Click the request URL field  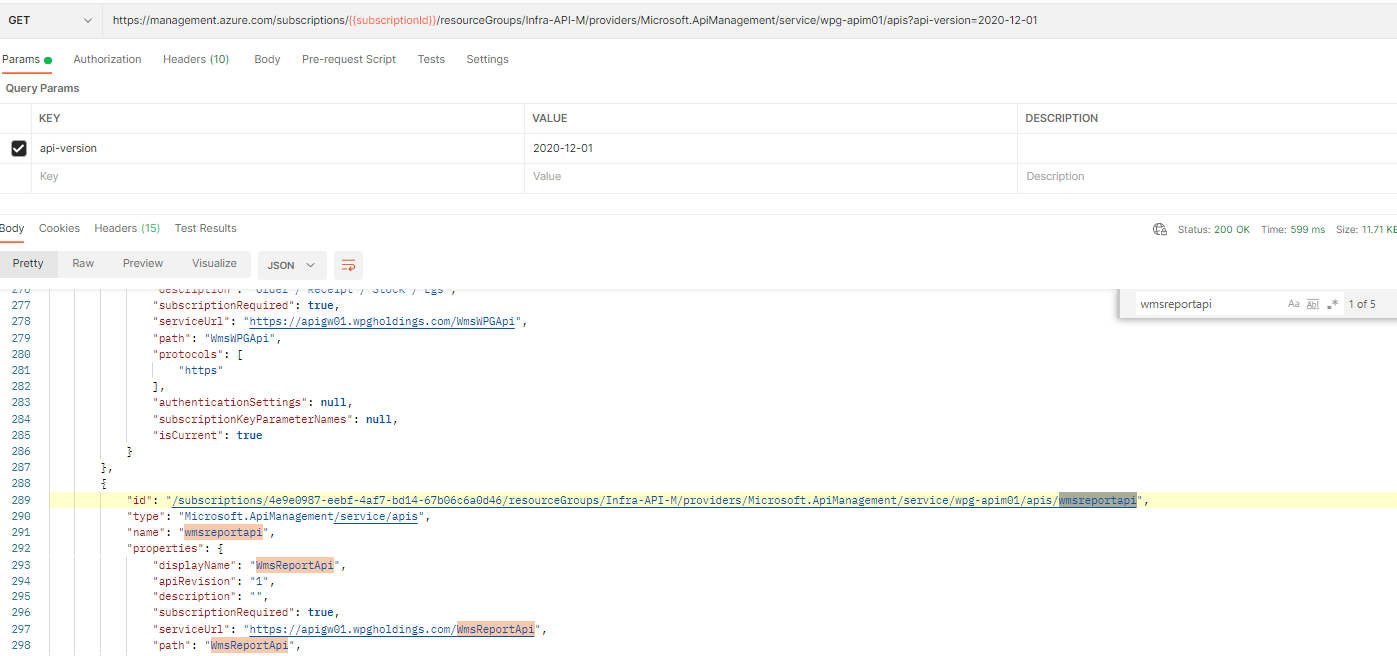(x=748, y=20)
